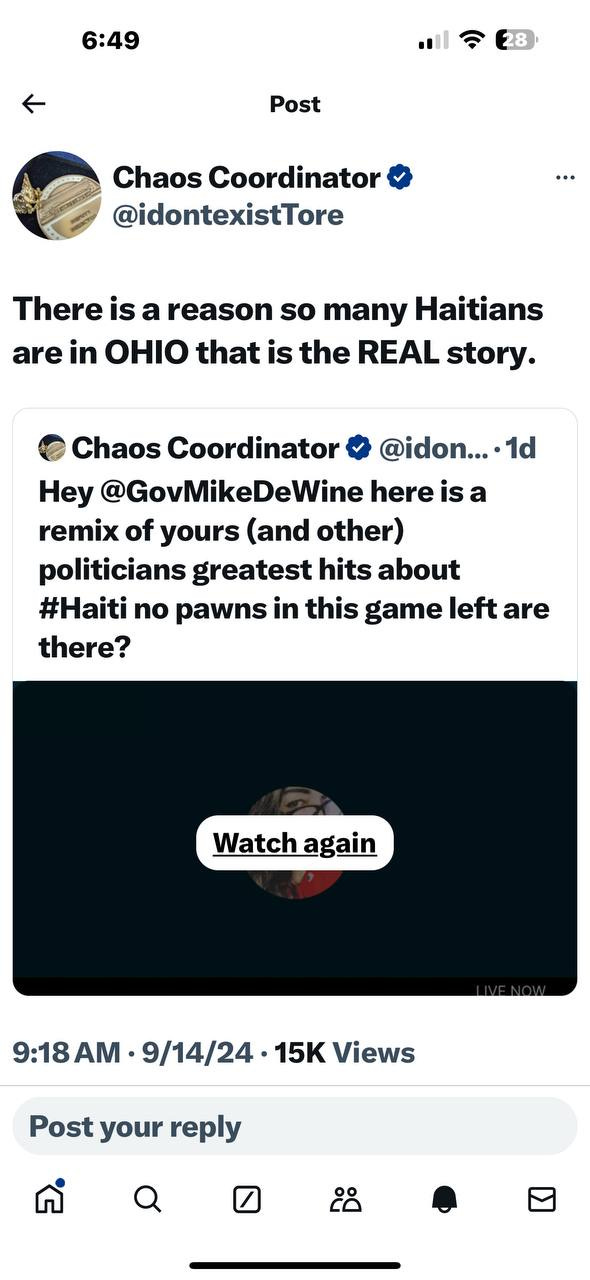Tap the verified badge in quoted post
Viewport: 590px width, 1280px height.
[359, 449]
